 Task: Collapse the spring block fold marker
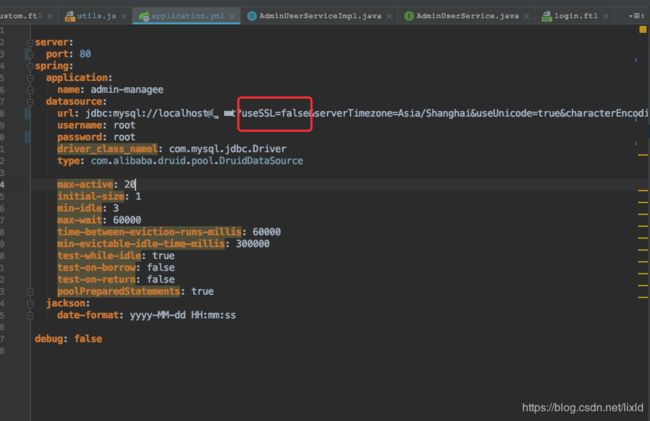point(30,66)
